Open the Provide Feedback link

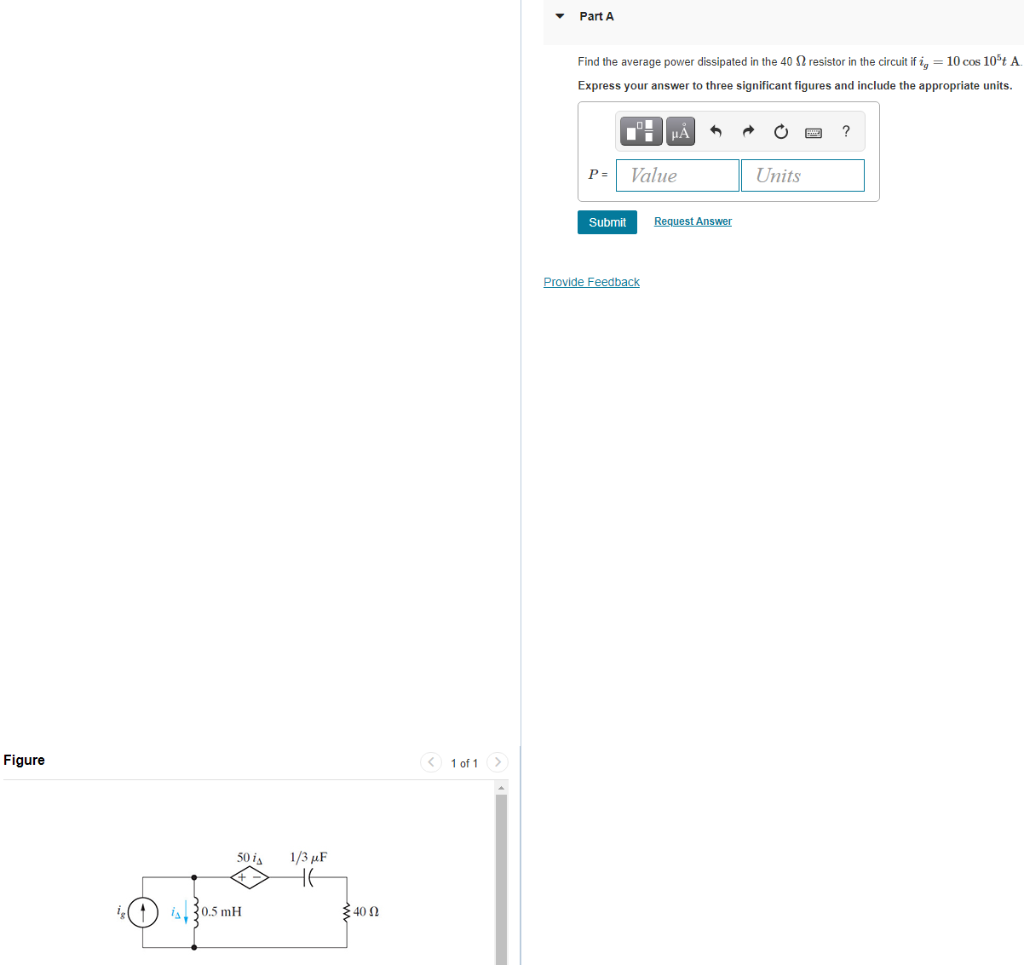click(x=591, y=281)
